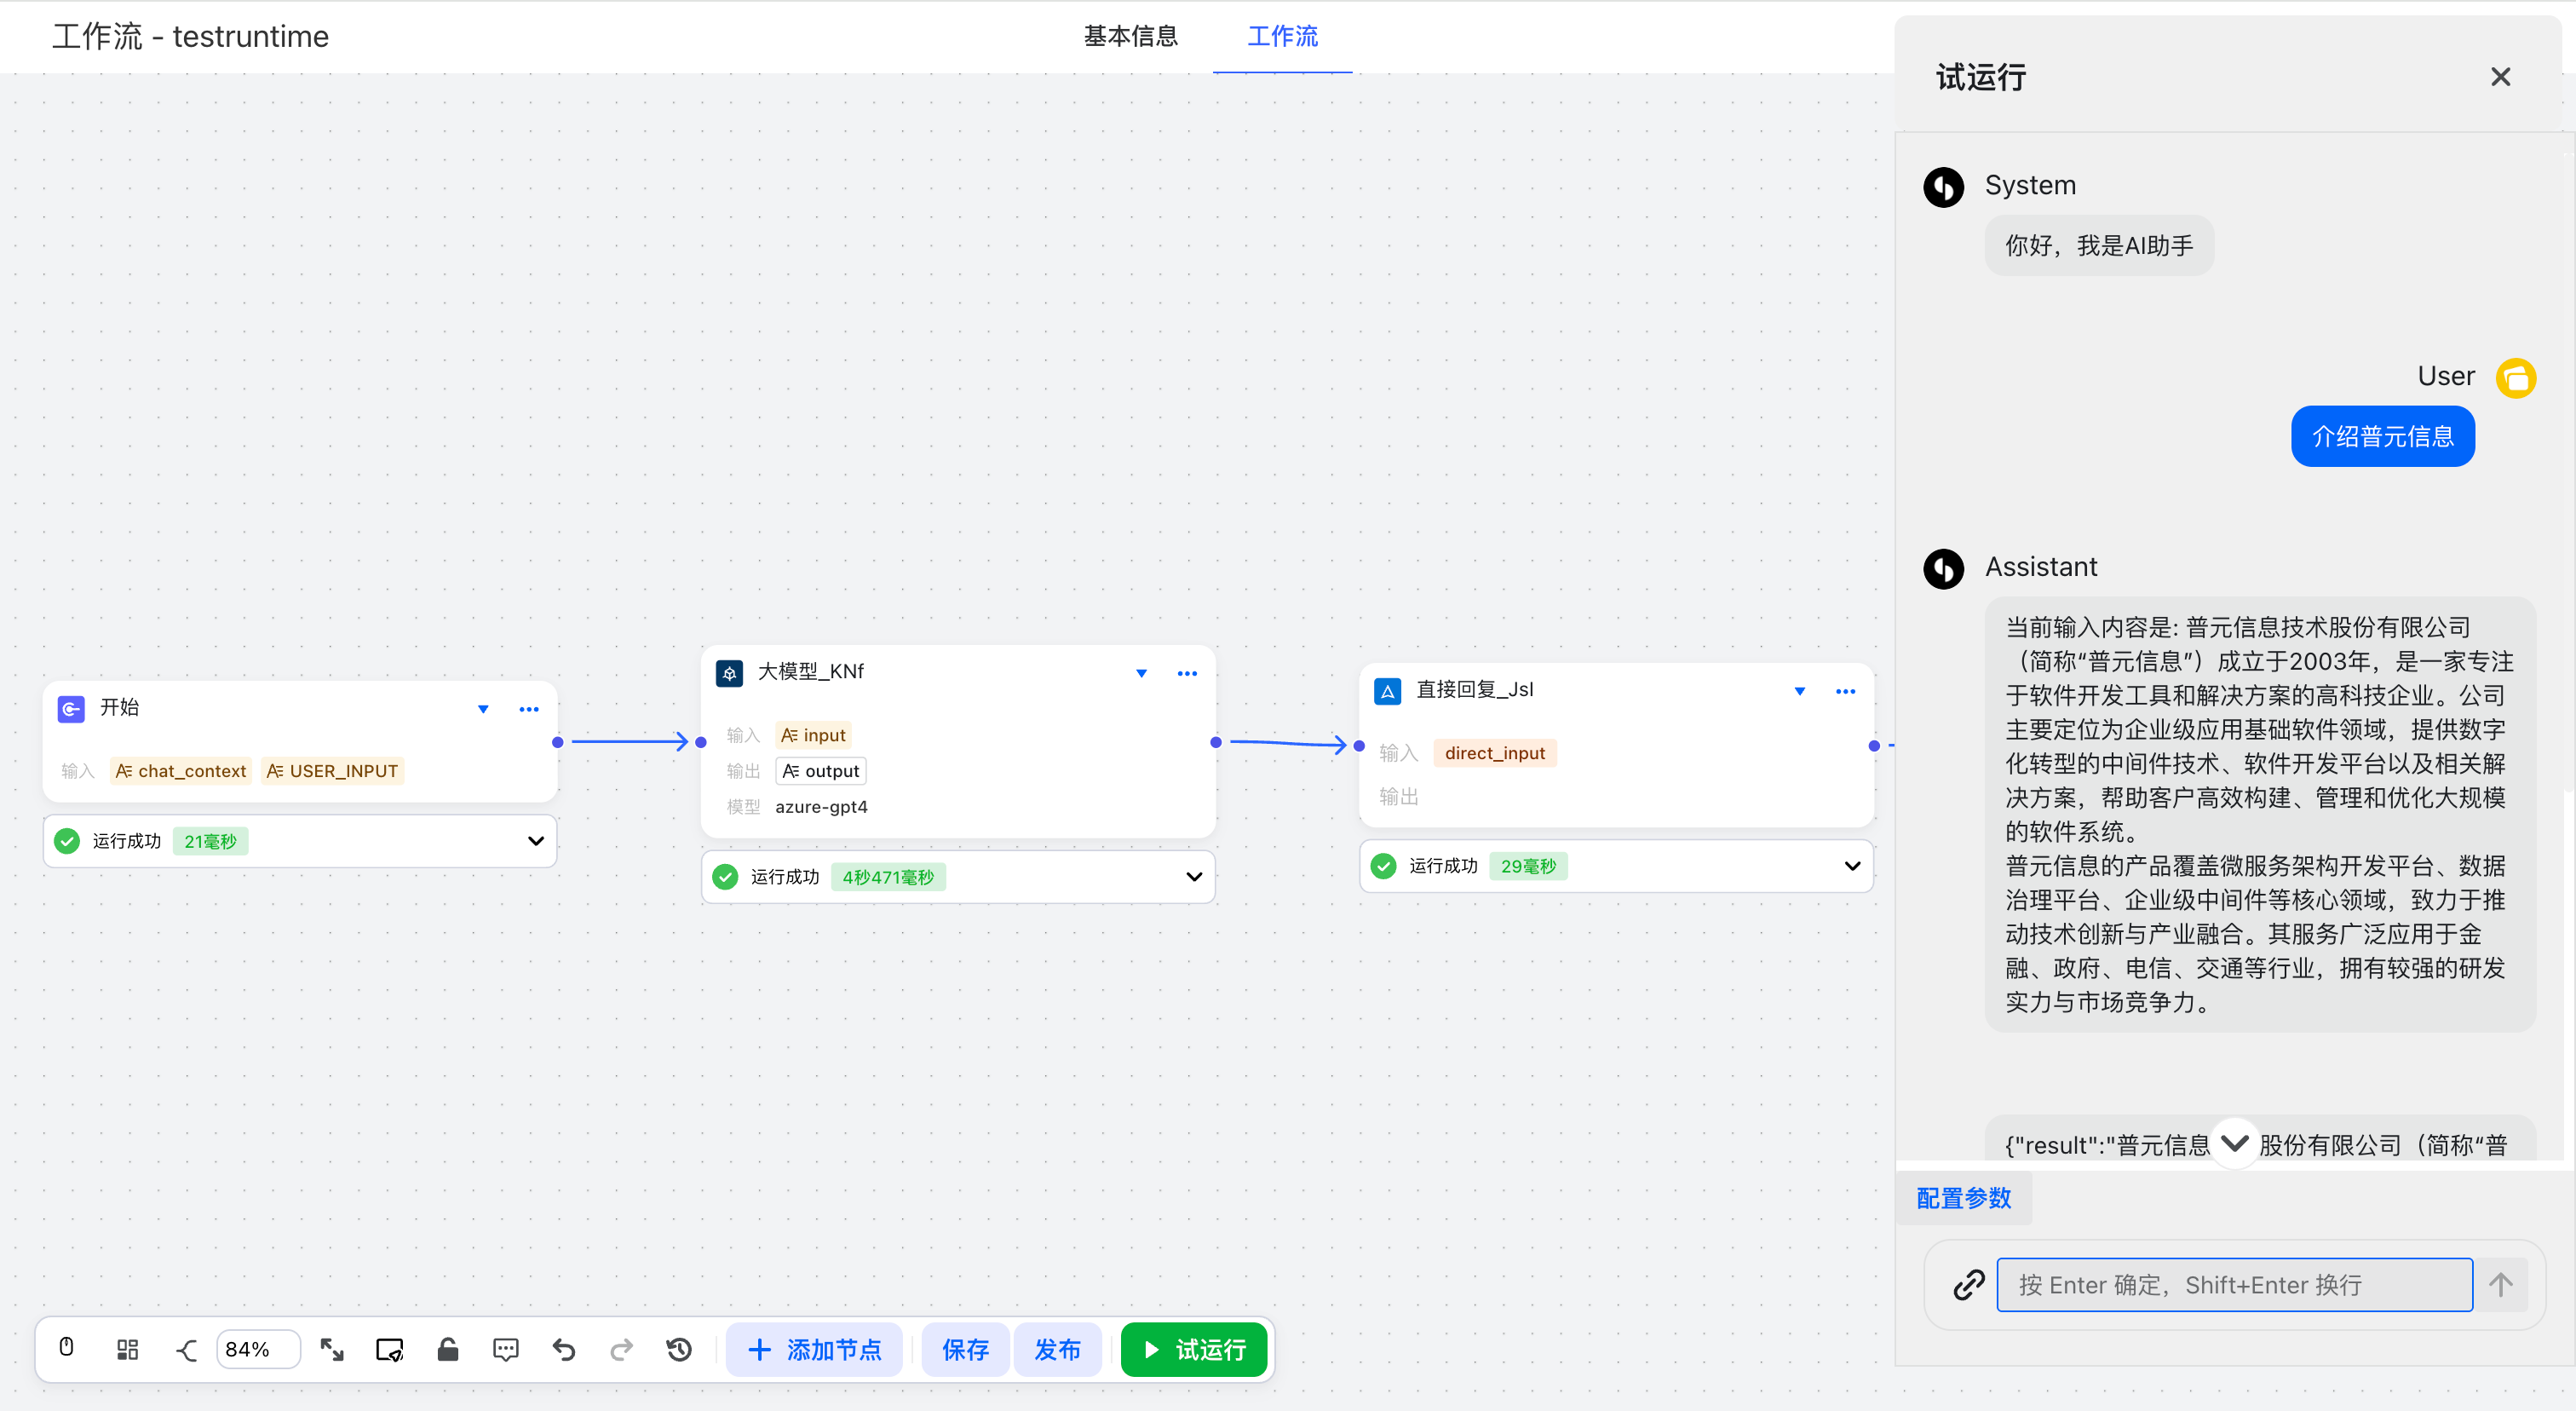Open the version history clock icon

click(680, 1349)
